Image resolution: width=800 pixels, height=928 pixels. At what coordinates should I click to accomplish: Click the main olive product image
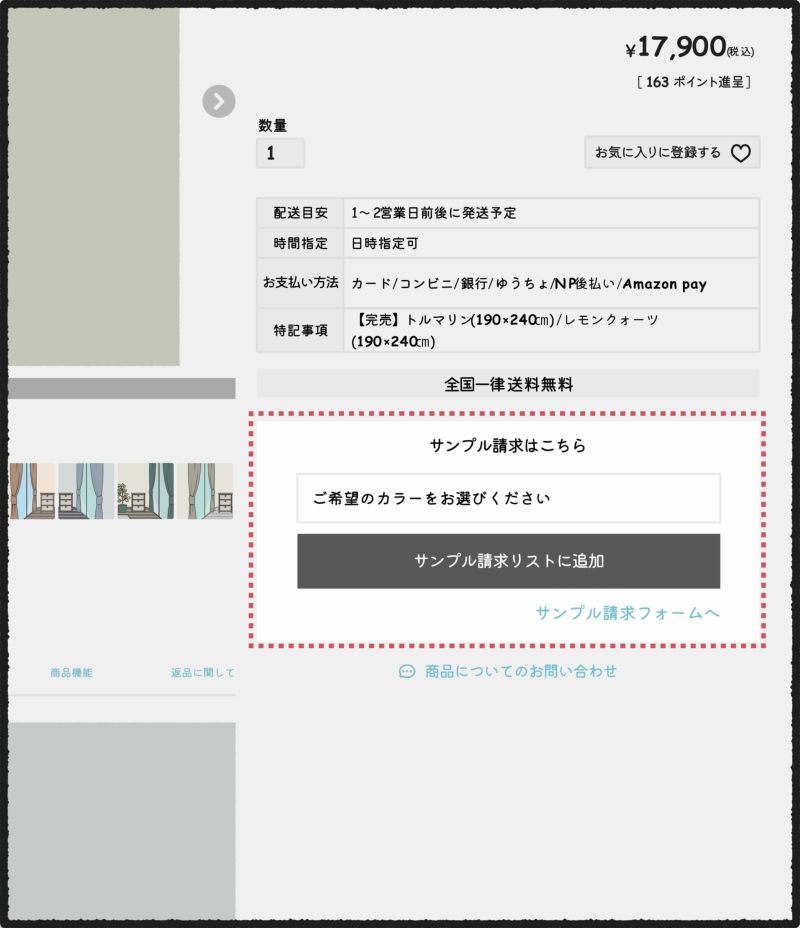click(x=93, y=187)
